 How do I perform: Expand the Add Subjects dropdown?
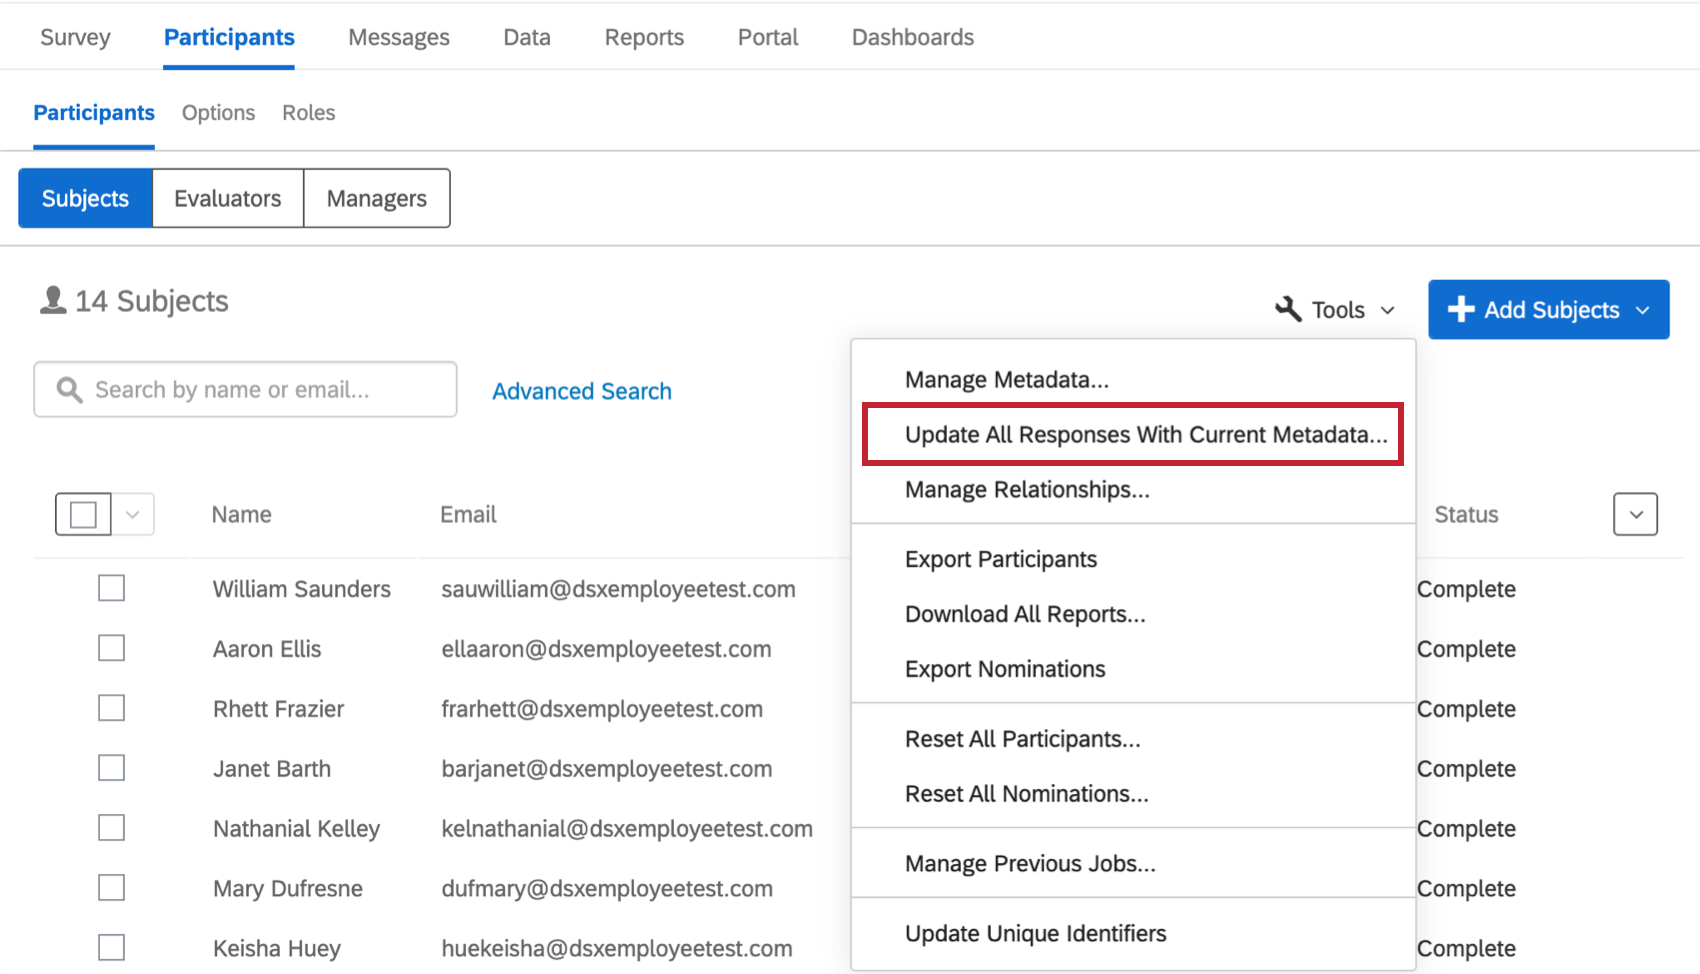pos(1548,310)
